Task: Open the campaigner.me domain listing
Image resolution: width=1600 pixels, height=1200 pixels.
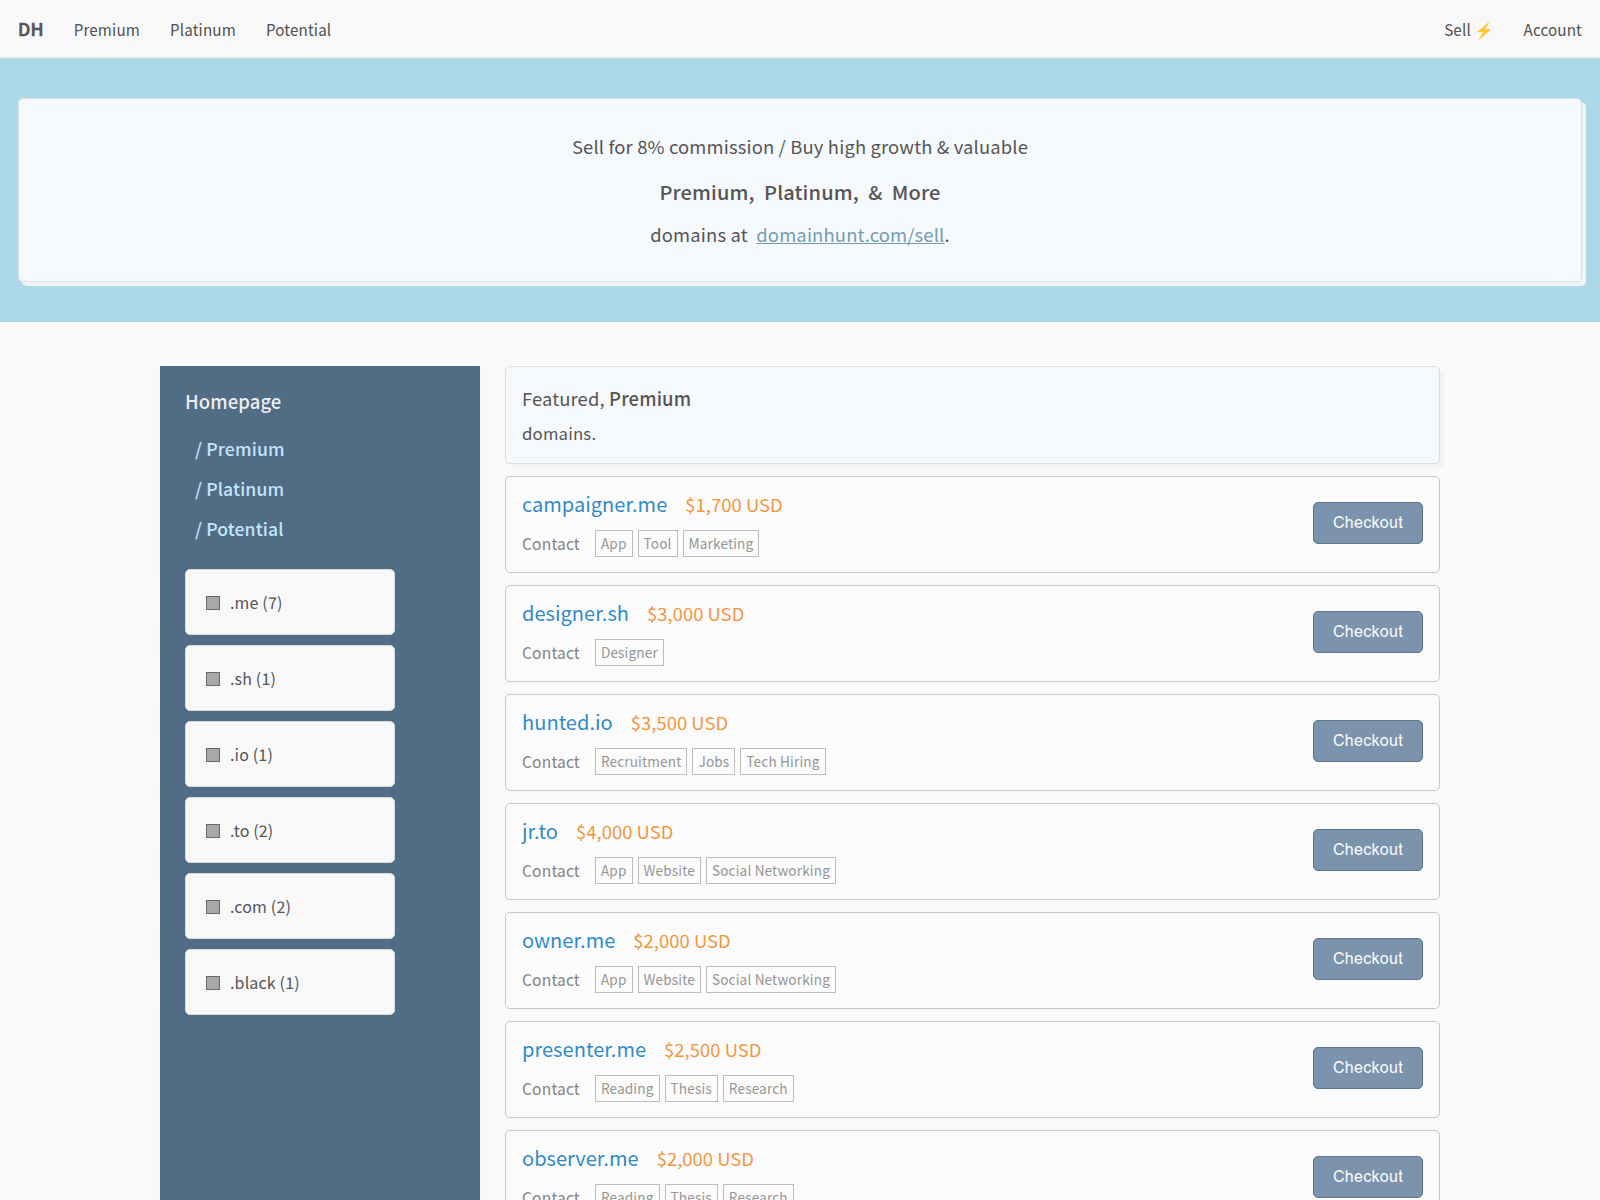Action: coord(594,505)
